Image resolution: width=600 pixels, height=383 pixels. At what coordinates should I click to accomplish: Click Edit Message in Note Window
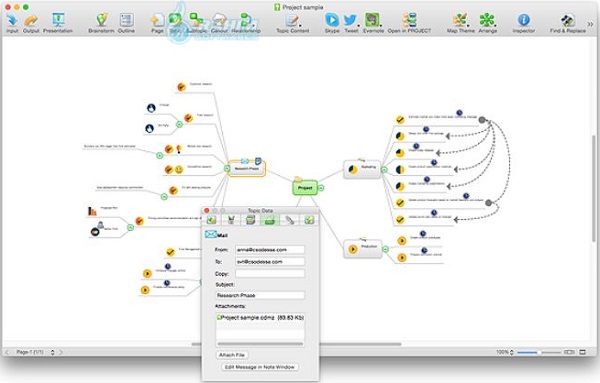[260, 367]
